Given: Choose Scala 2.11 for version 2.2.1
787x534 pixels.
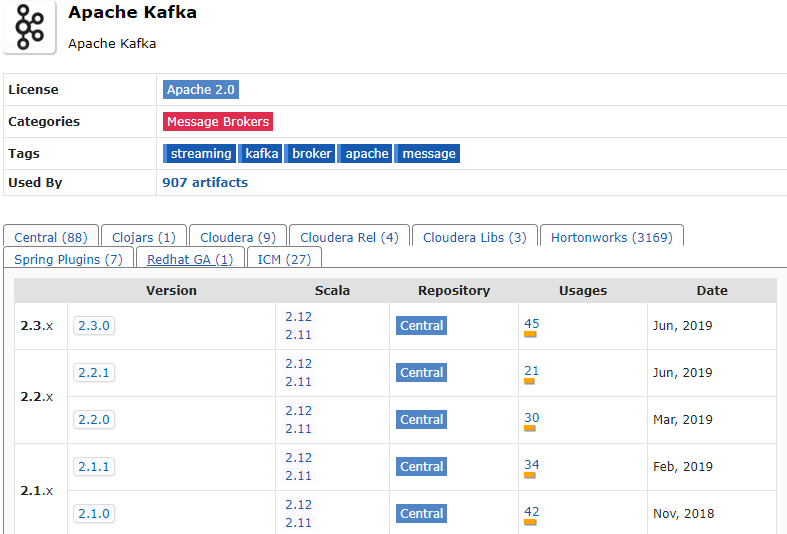Looking at the screenshot, I should [299, 382].
